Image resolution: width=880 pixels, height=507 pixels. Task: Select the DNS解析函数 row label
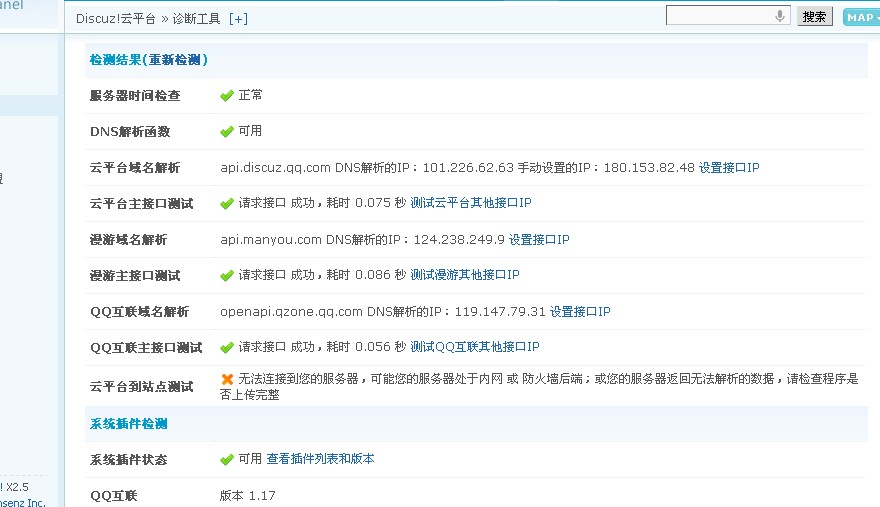click(x=130, y=132)
